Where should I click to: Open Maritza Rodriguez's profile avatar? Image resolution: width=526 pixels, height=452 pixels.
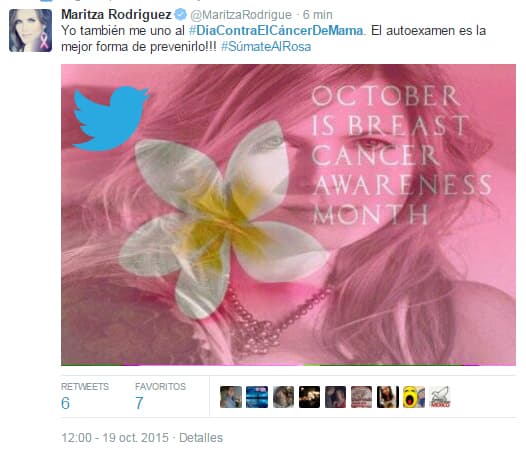coord(31,31)
